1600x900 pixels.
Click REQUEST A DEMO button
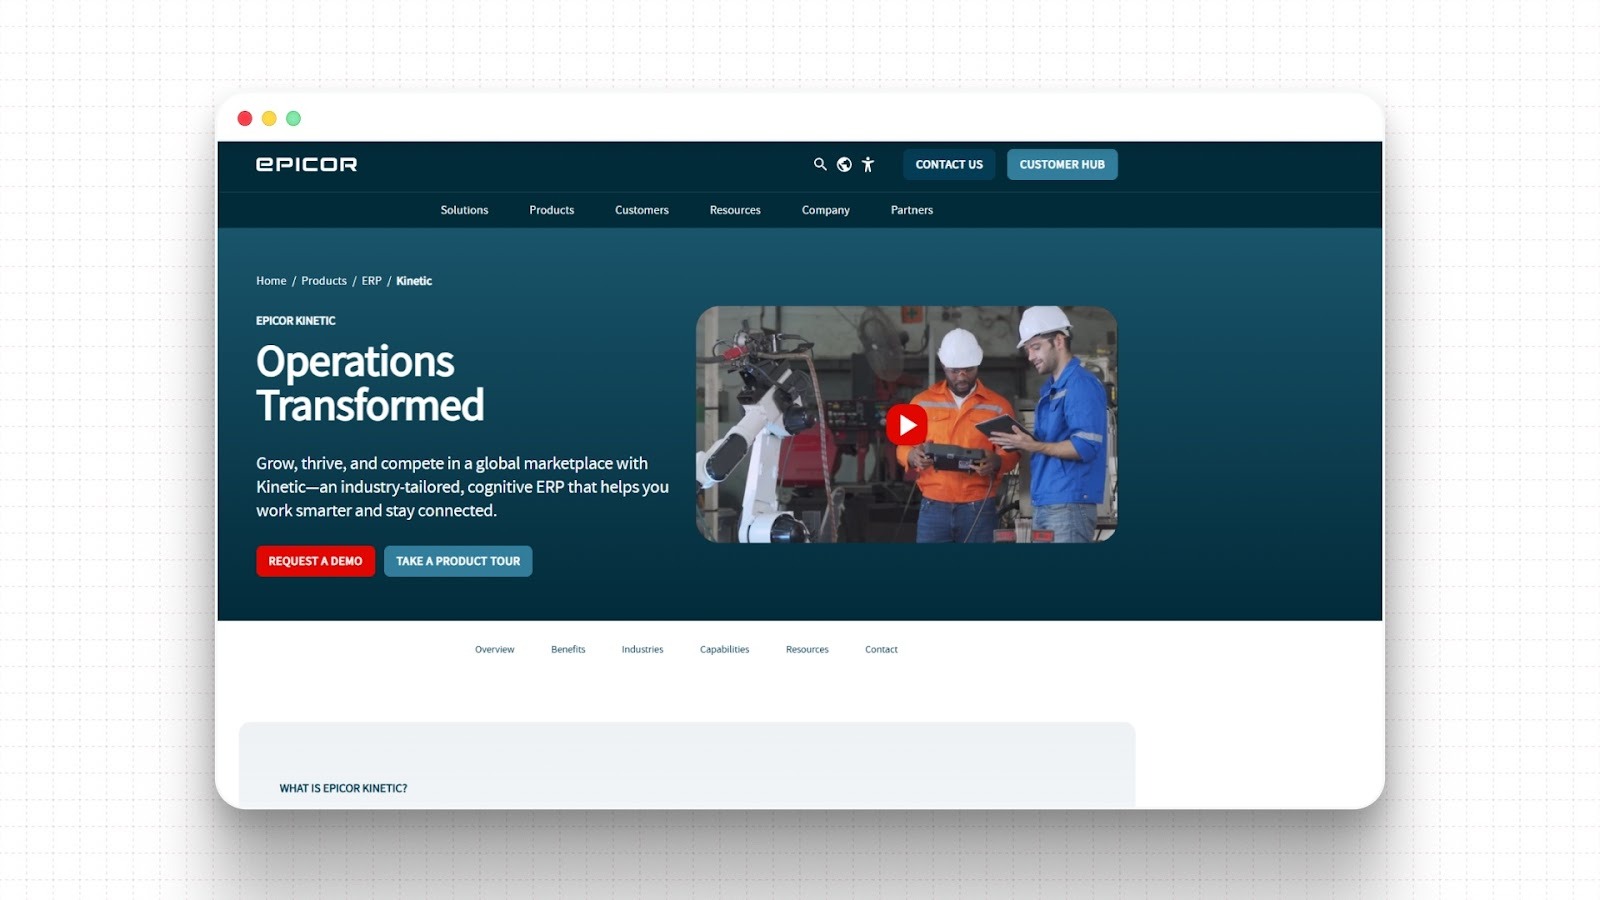point(315,561)
